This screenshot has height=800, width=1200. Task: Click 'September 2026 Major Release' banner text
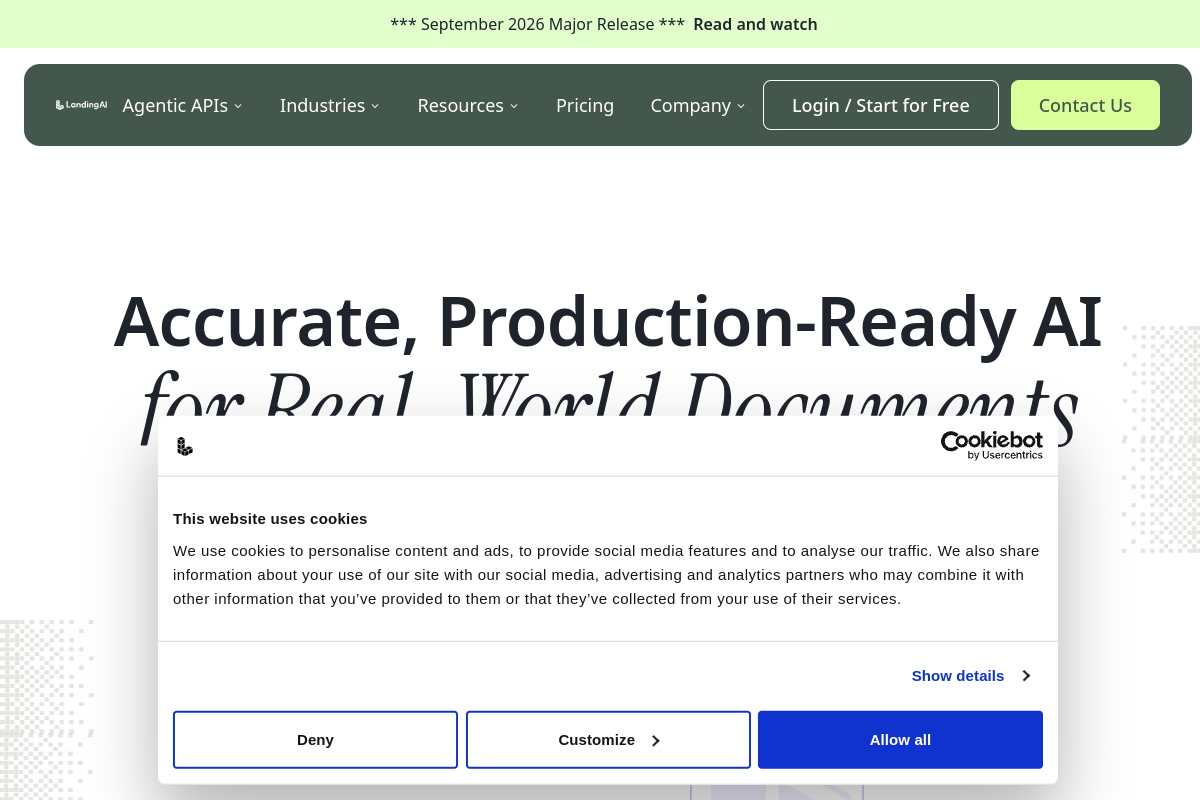(x=538, y=24)
